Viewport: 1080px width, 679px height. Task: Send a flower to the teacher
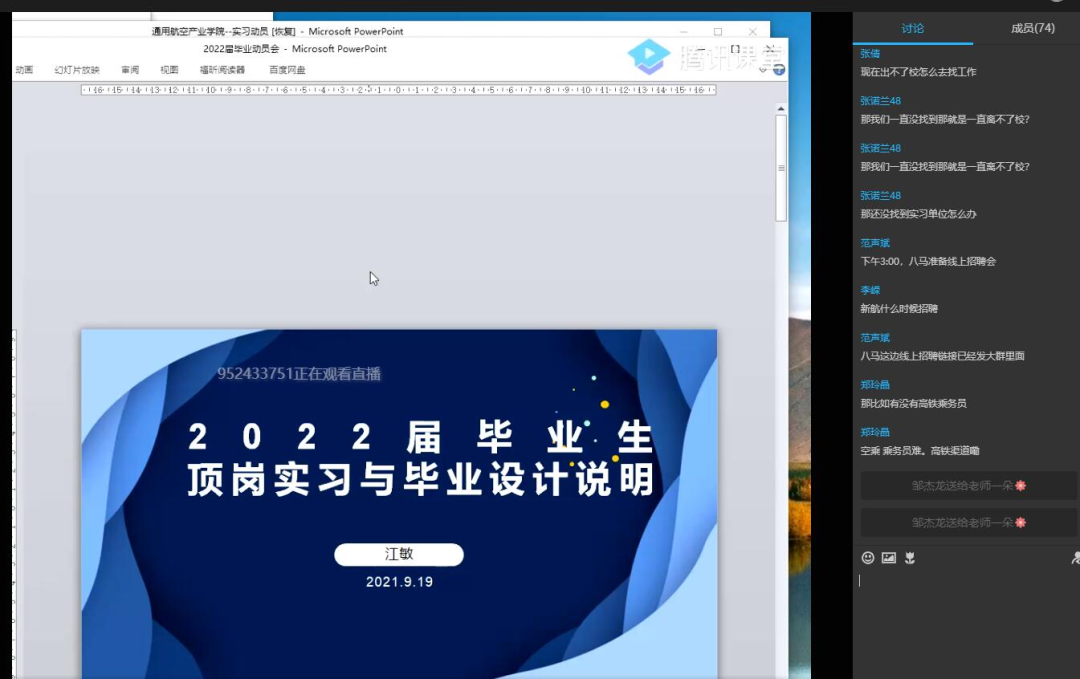pos(910,558)
